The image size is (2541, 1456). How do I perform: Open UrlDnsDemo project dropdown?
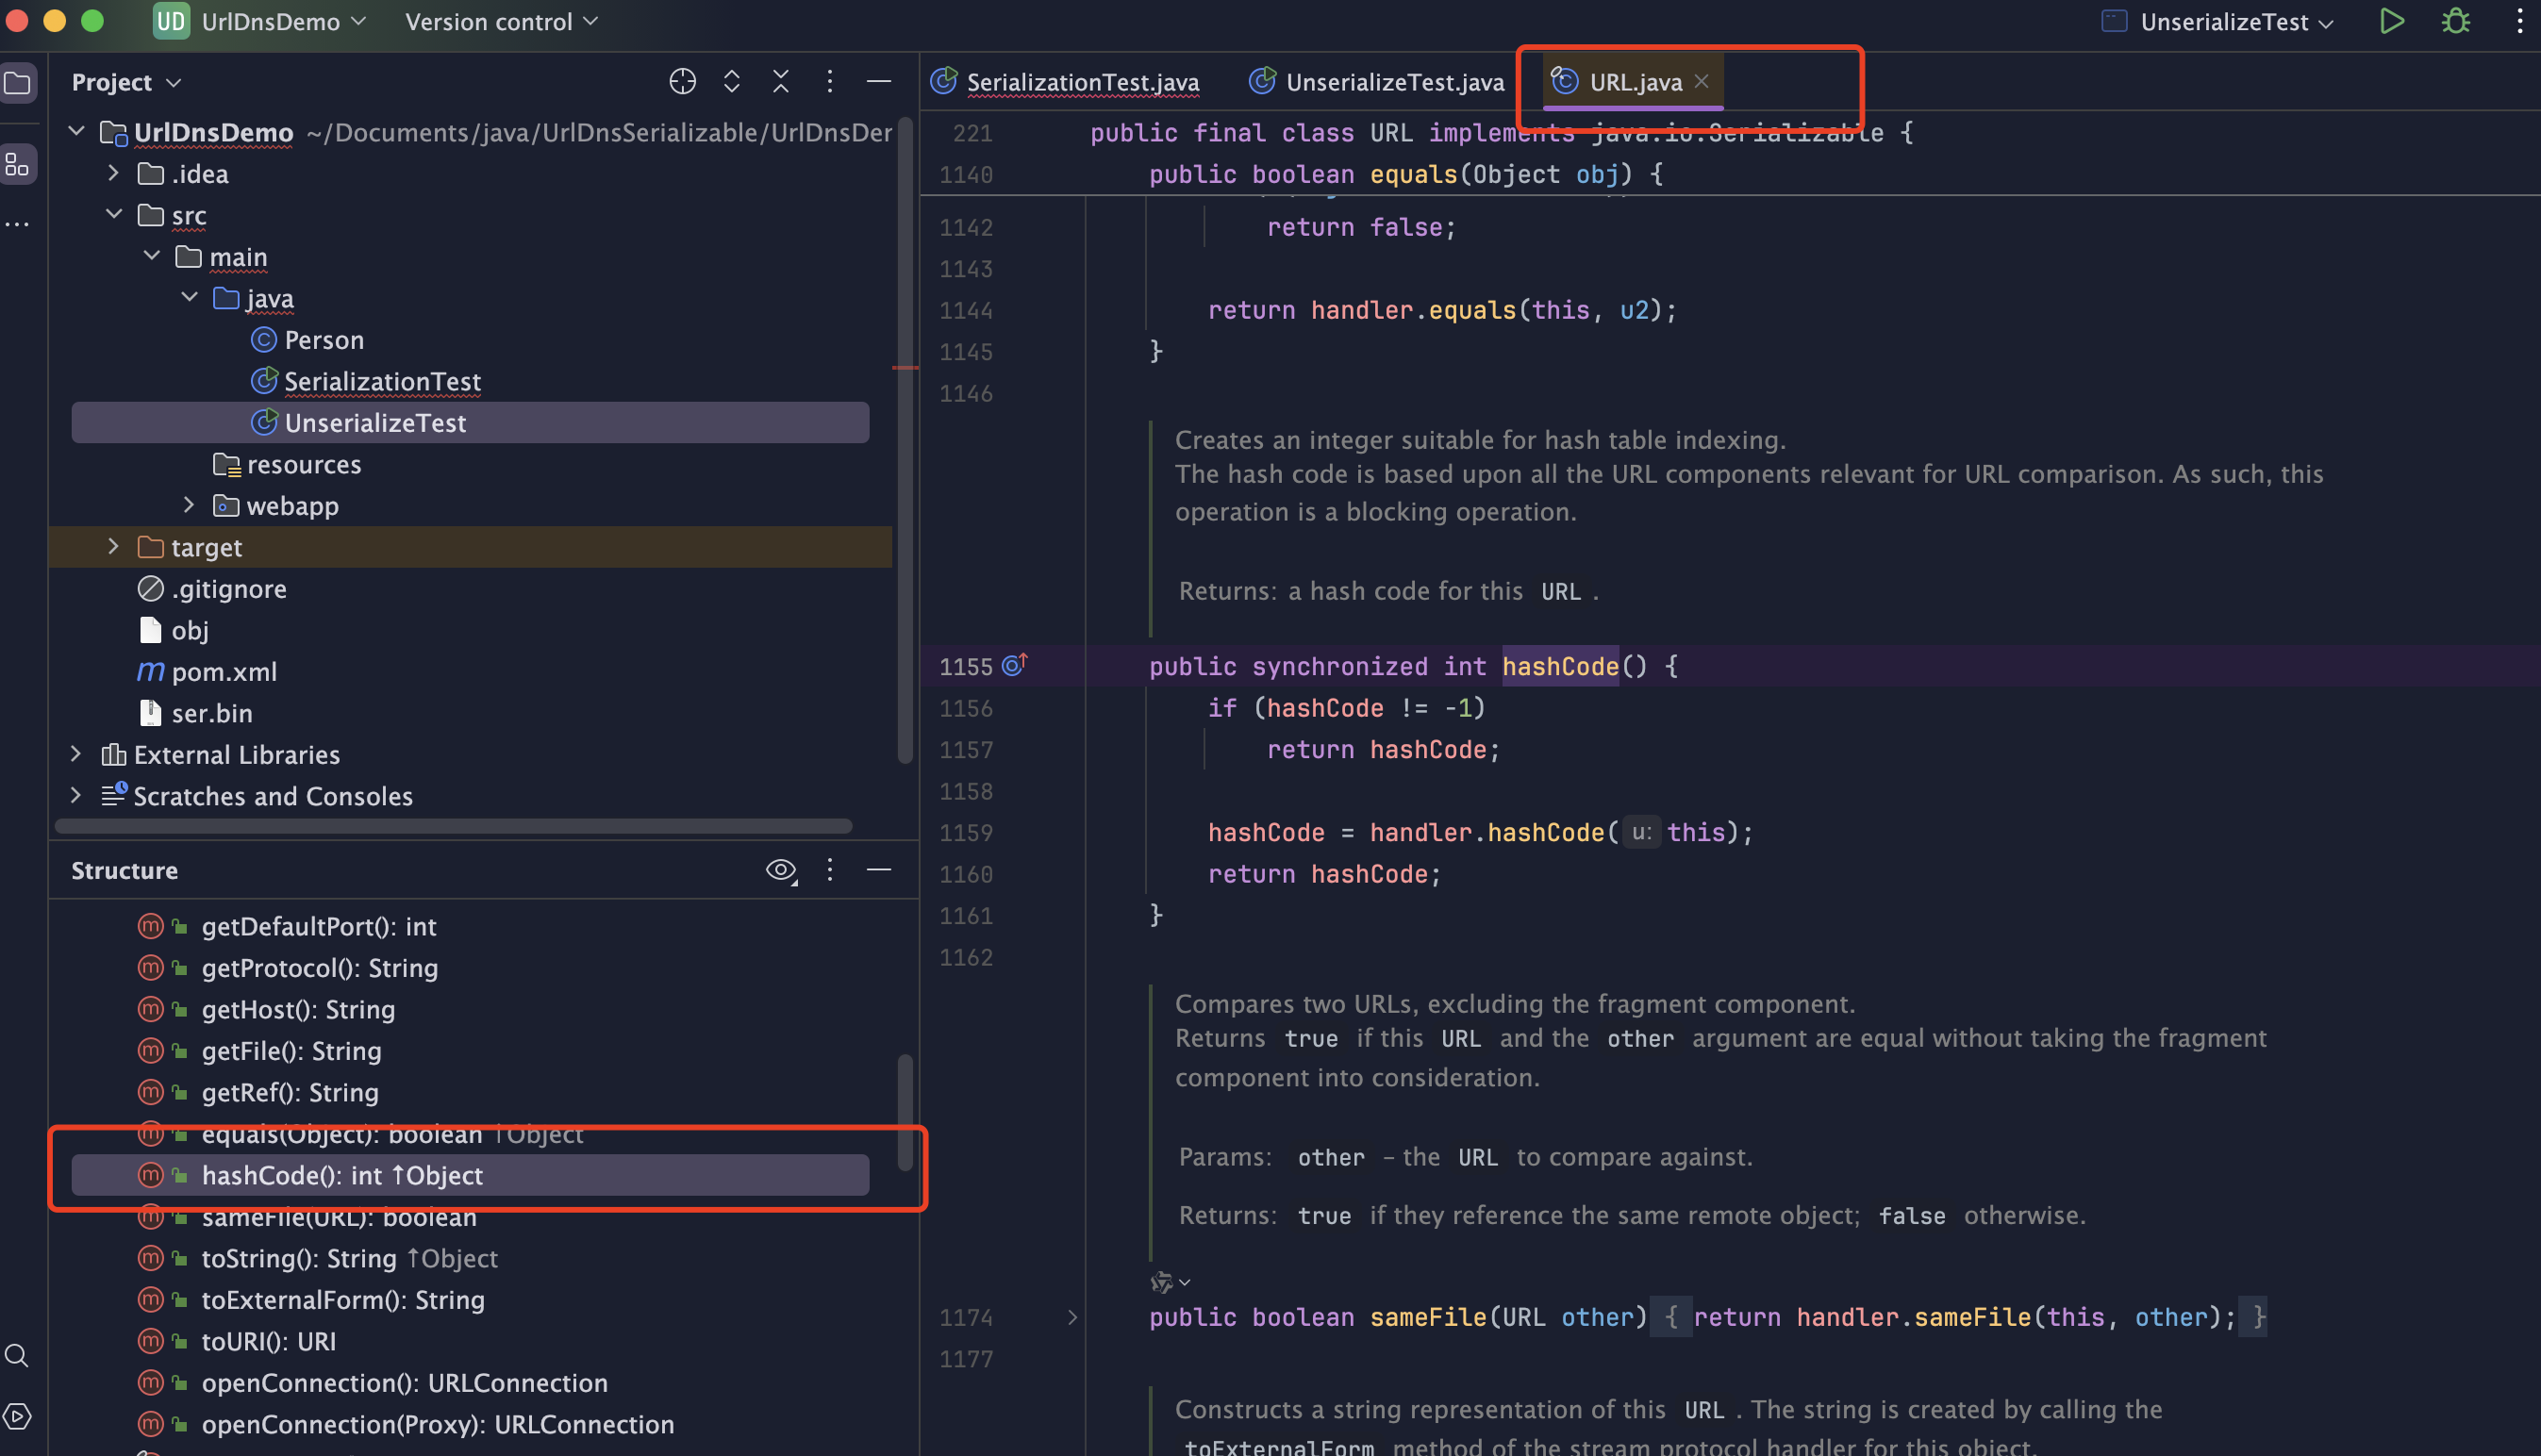(x=284, y=22)
